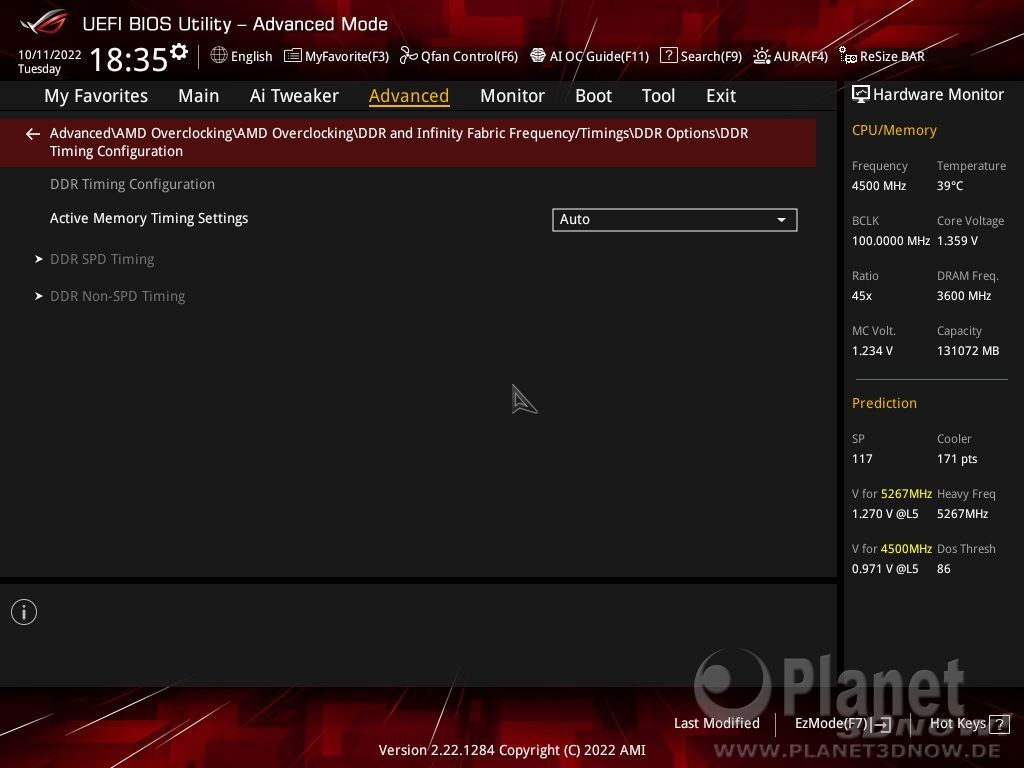Click the 45x ratio value
1024x768 pixels.
click(x=861, y=296)
